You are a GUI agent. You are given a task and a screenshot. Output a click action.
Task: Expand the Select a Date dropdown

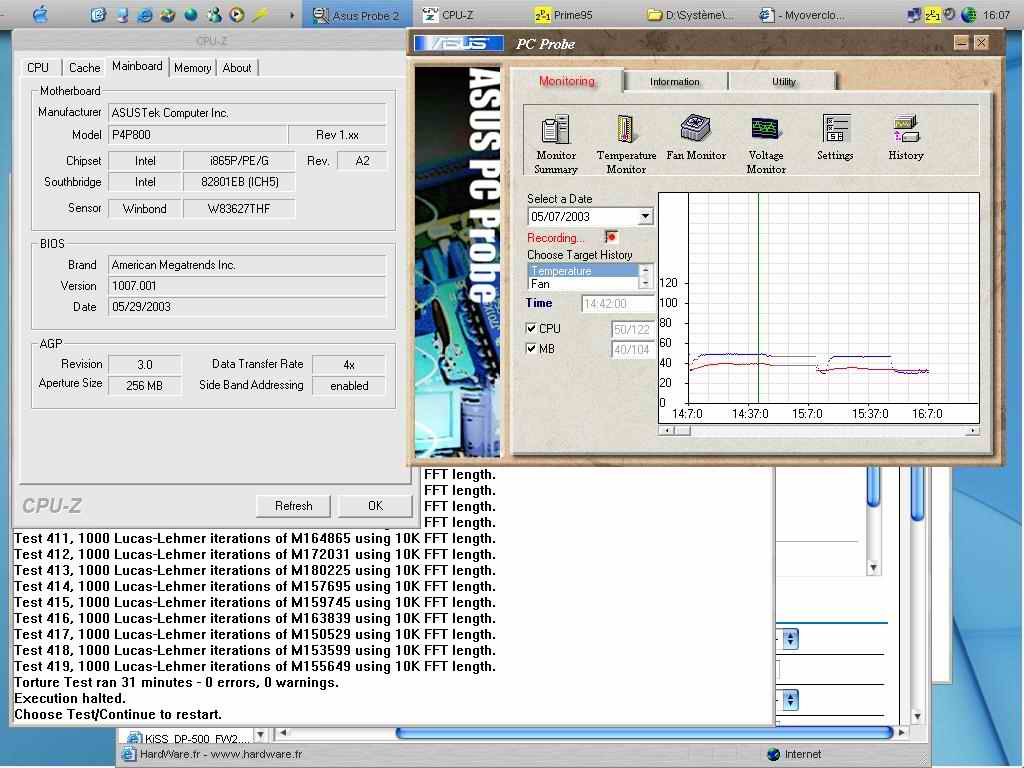(645, 217)
